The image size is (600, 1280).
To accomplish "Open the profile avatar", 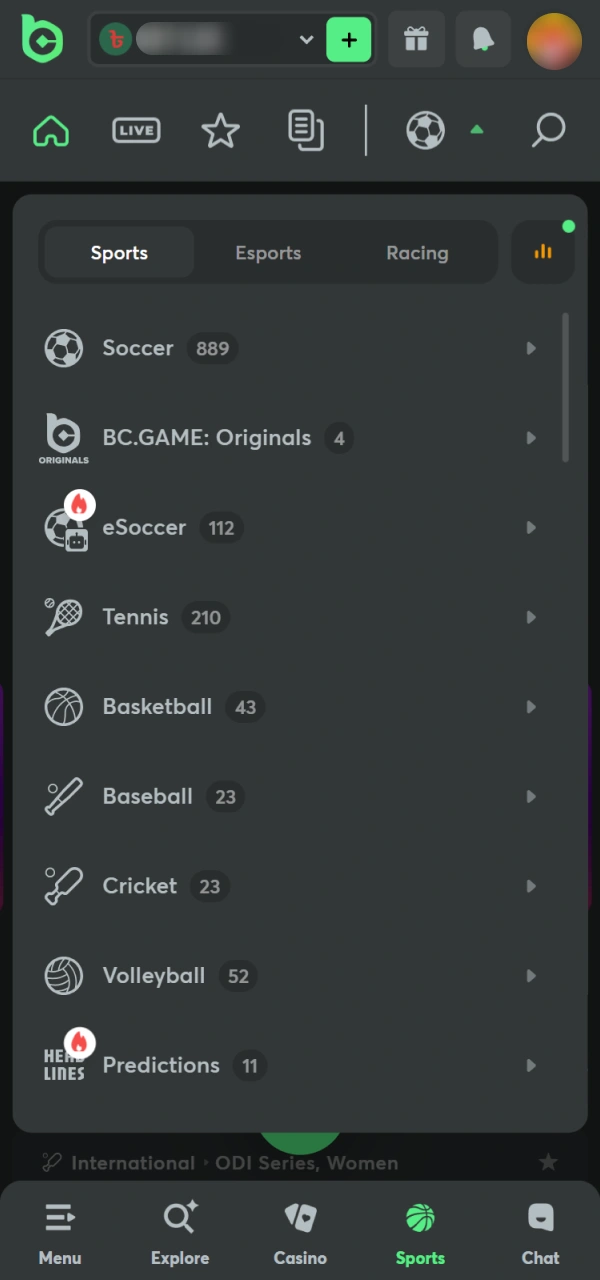I will point(554,40).
